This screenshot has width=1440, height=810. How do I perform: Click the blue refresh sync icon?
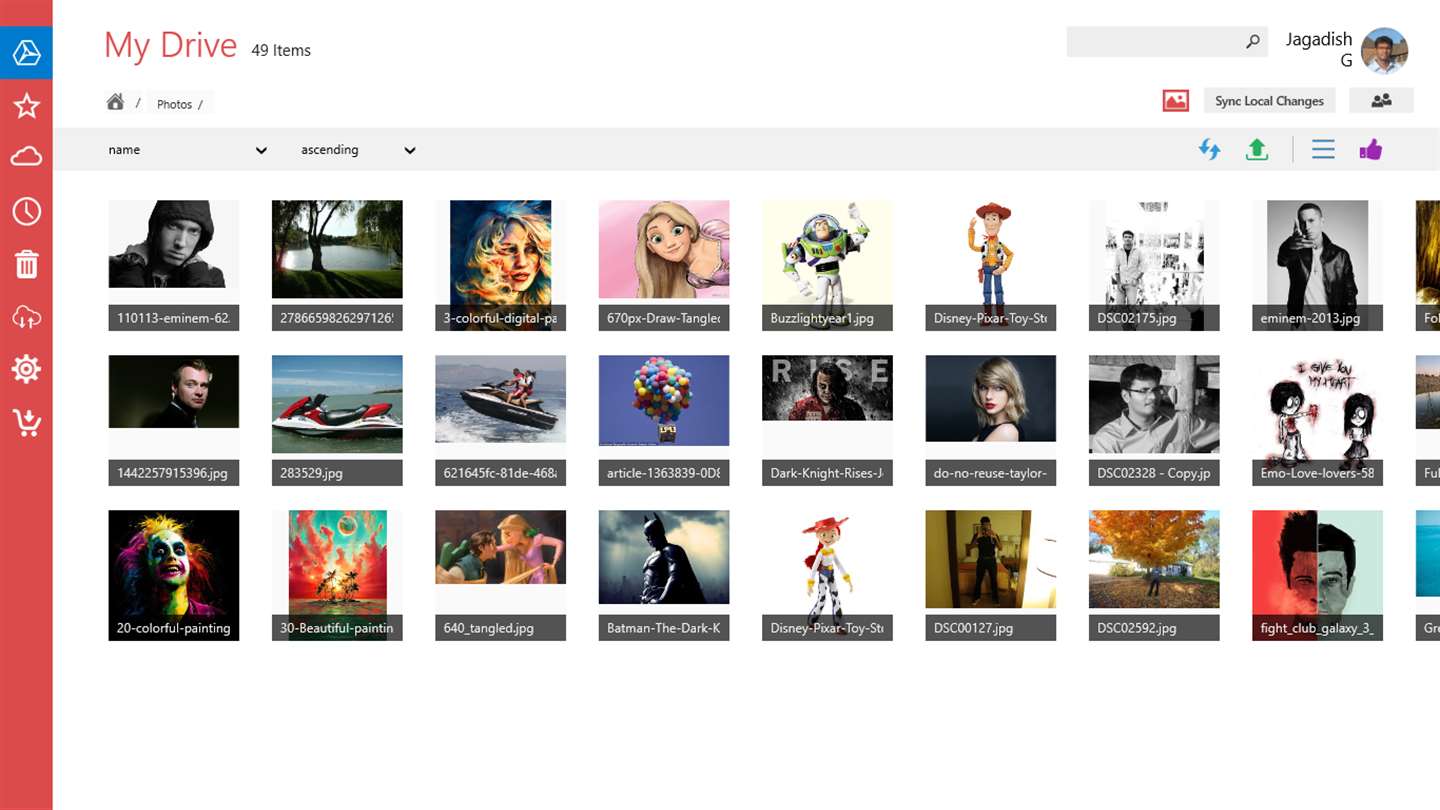coord(1209,150)
